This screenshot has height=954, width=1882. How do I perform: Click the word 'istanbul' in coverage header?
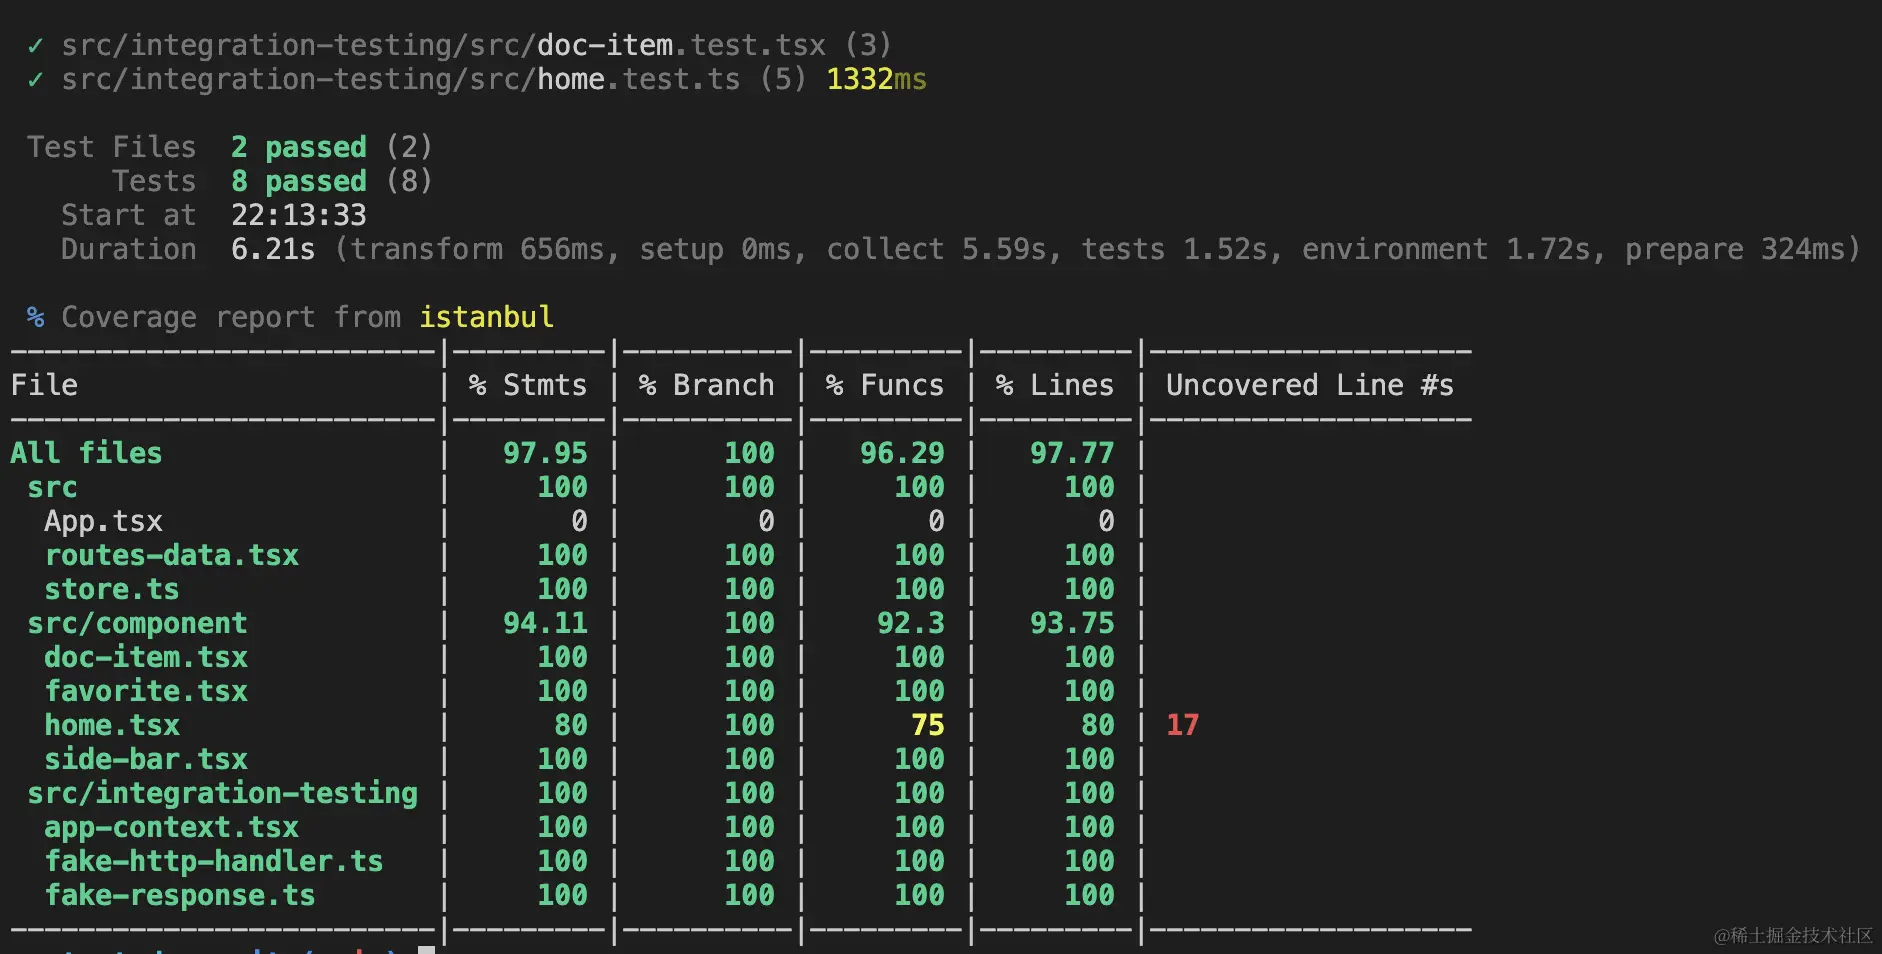pos(486,317)
